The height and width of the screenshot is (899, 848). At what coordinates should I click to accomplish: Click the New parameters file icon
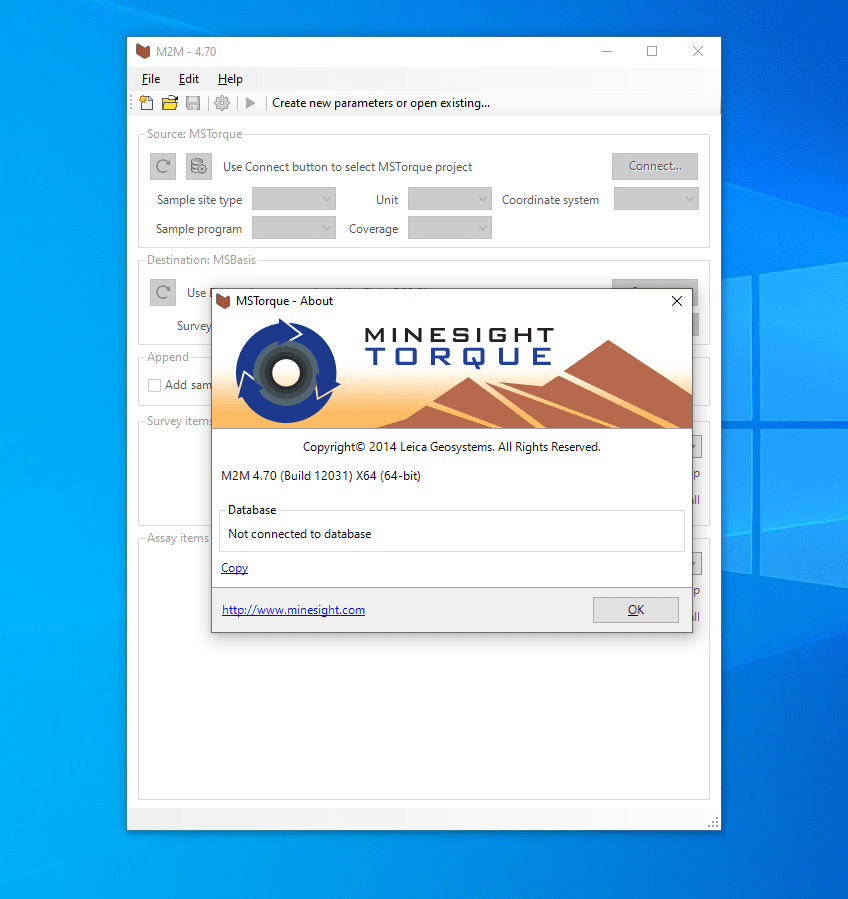[147, 103]
